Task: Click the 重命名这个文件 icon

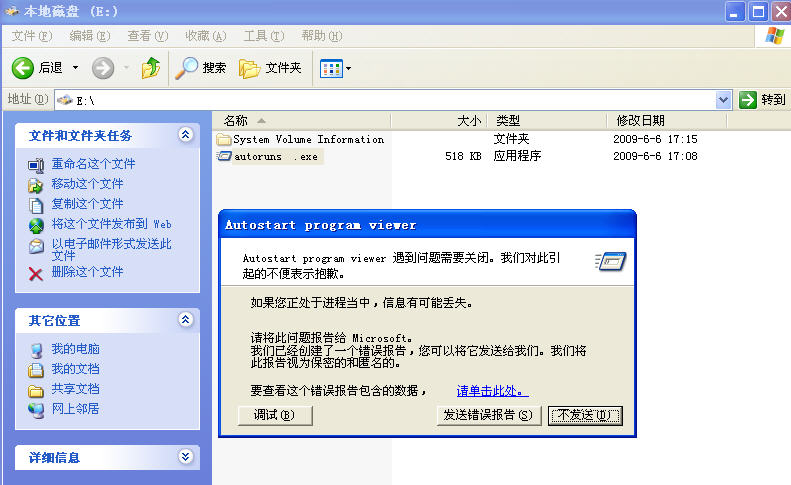Action: point(36,165)
